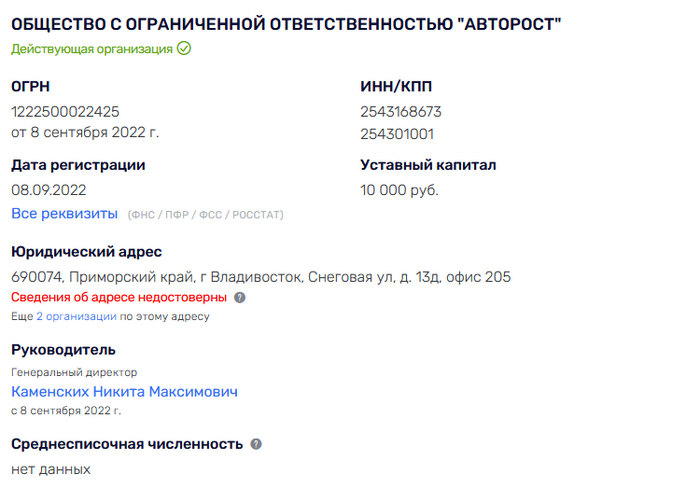700x488 pixels.
Task: Open help icon next to Среднесписочная численность
Action: point(256,444)
